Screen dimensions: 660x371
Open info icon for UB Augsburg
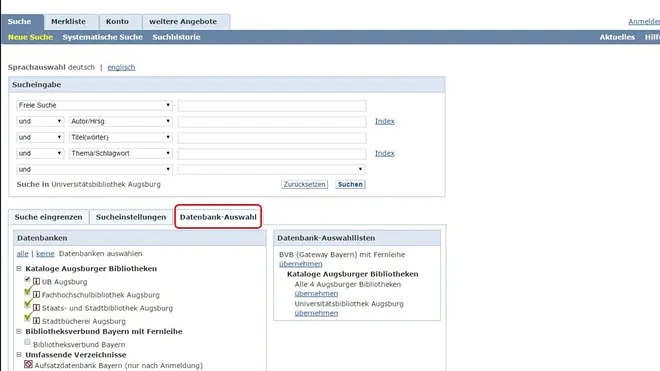point(37,281)
